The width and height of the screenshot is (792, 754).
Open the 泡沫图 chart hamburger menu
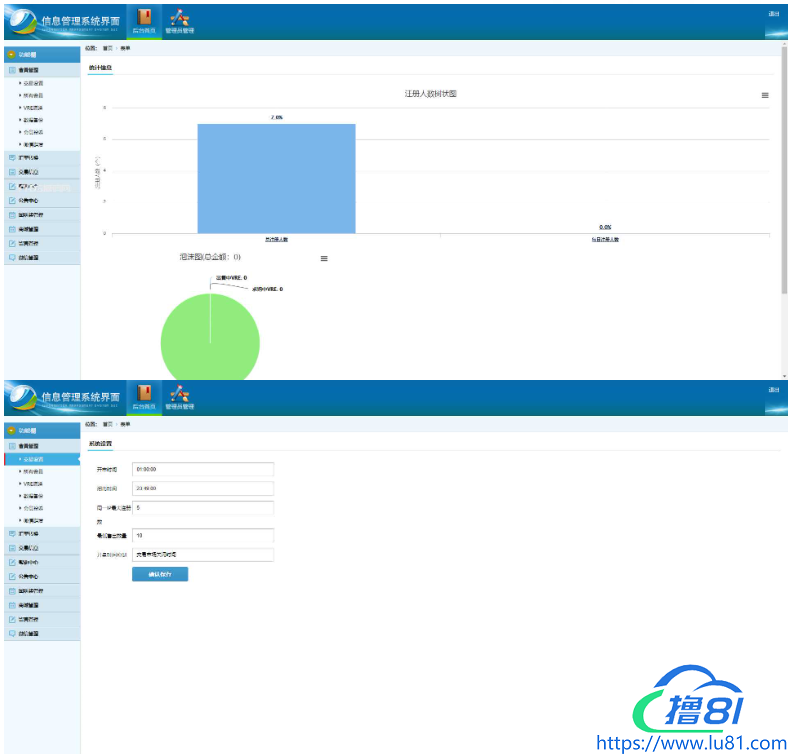(323, 258)
